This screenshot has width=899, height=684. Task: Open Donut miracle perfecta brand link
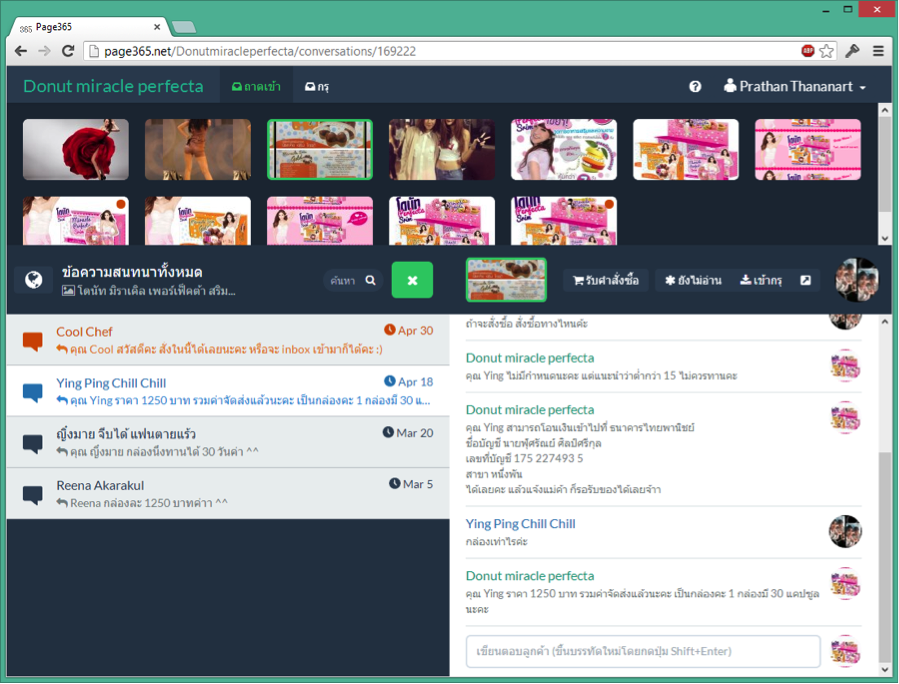click(113, 87)
